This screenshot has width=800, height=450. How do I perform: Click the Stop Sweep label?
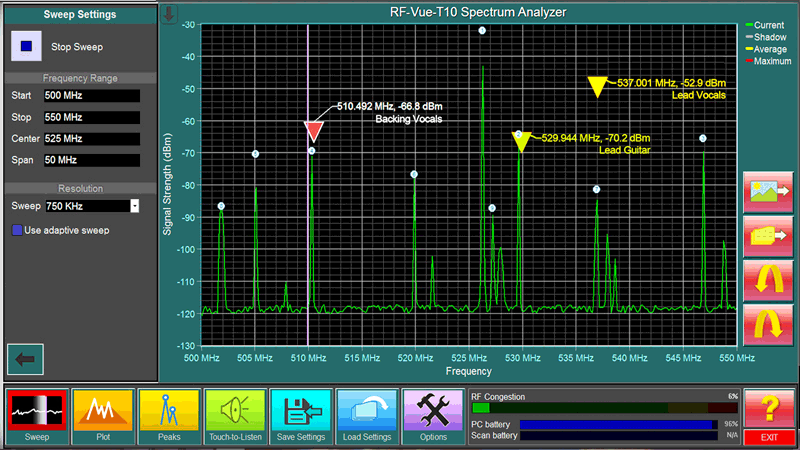pyautogui.click(x=77, y=47)
